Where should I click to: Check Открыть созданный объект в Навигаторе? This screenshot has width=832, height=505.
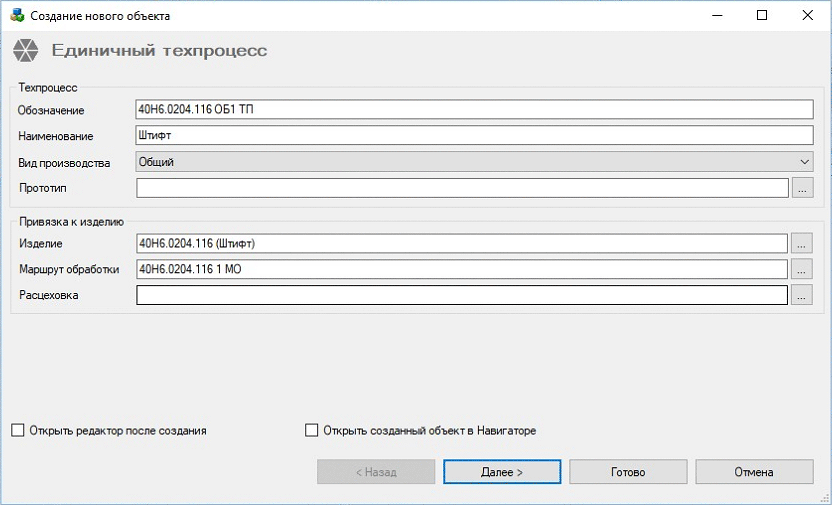click(x=311, y=431)
